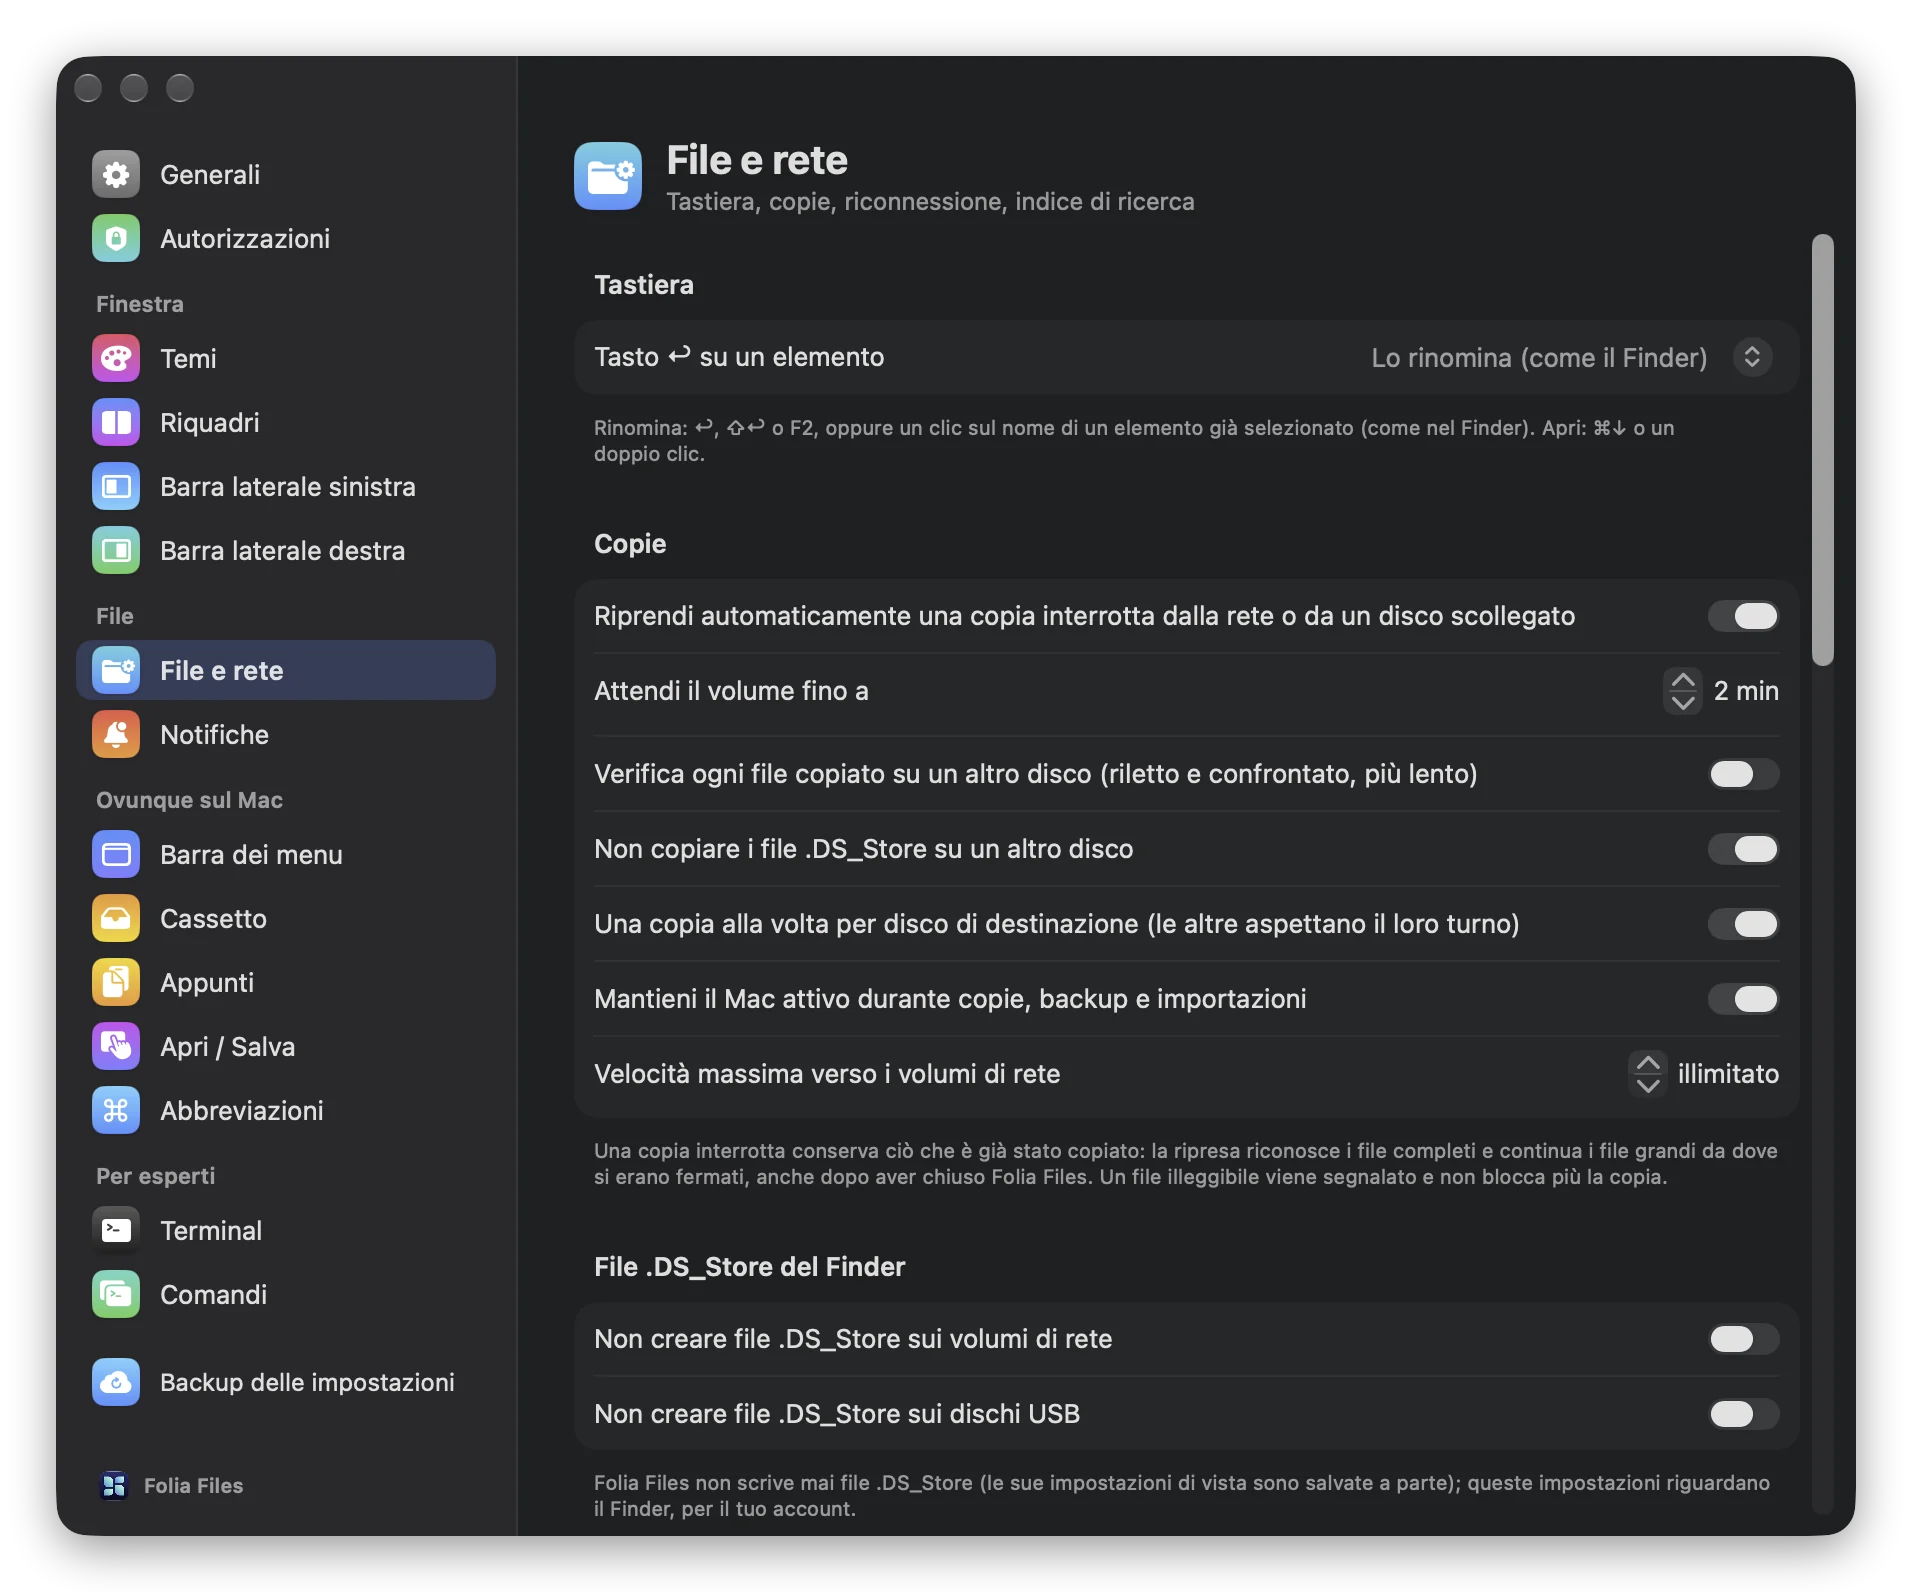
Task: Go to Barra laterale sinistra settings
Action: [286, 487]
